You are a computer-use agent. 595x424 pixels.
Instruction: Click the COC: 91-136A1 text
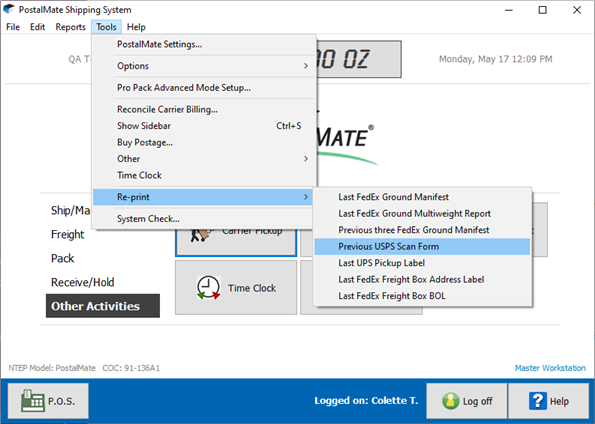pyautogui.click(x=131, y=368)
